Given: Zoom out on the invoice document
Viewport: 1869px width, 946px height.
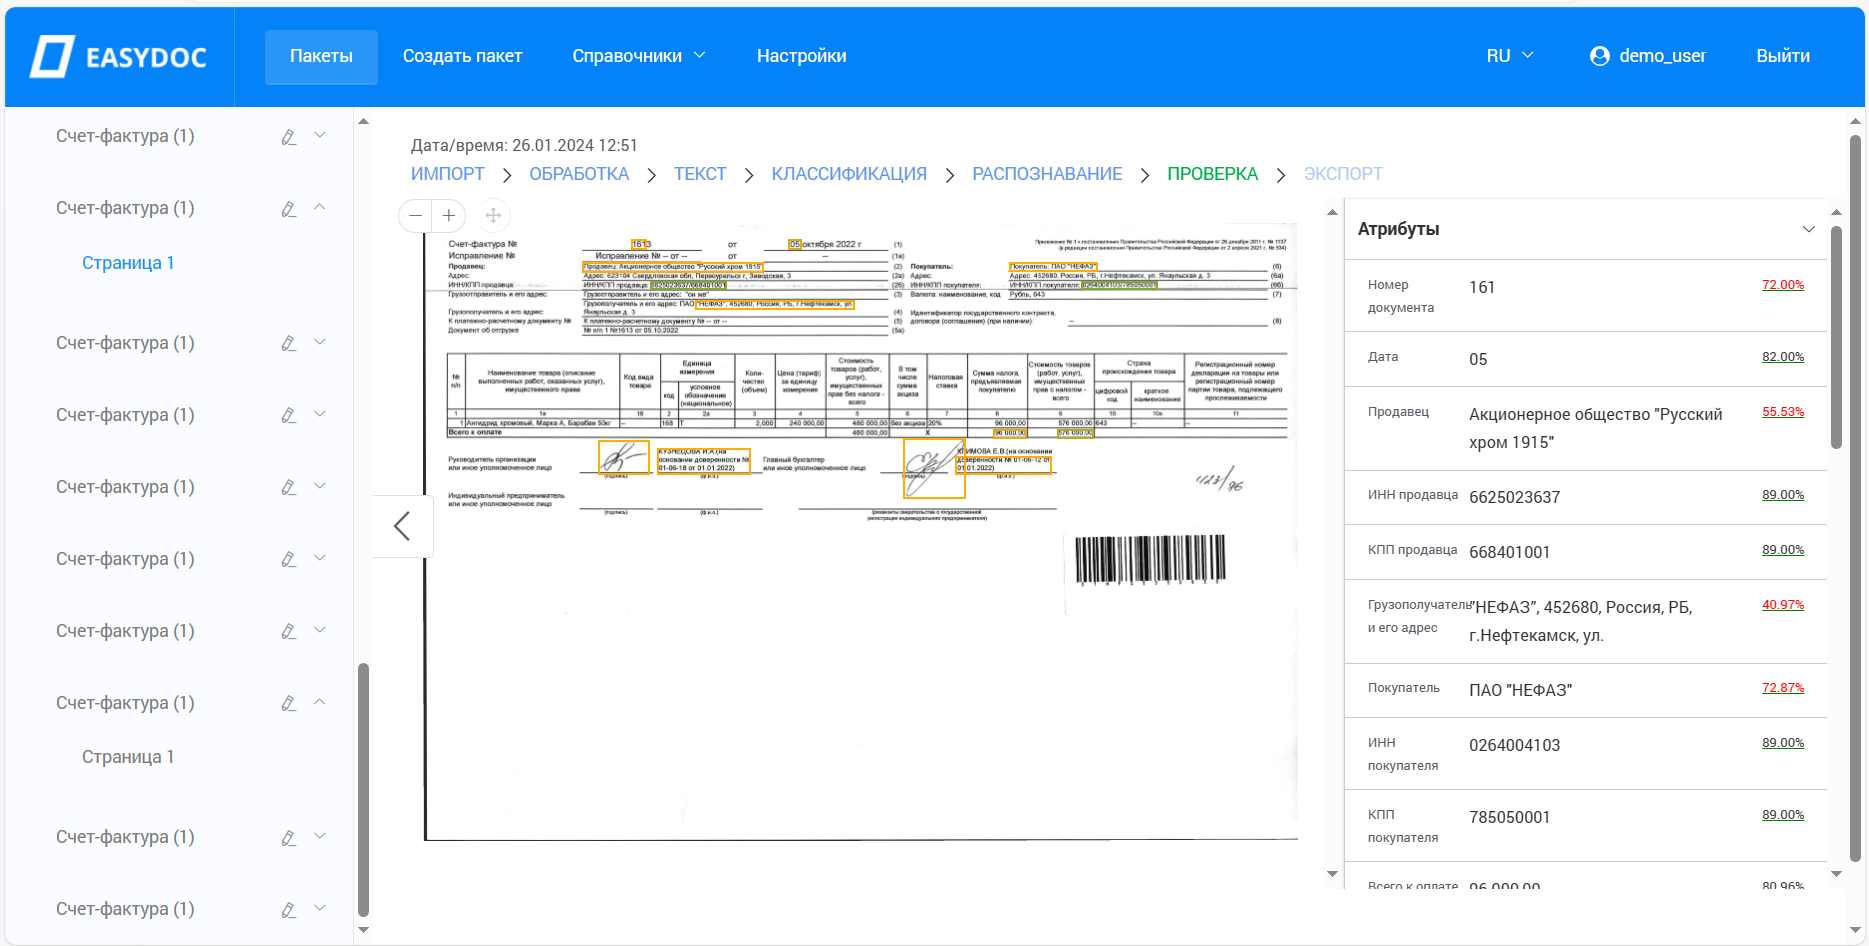Looking at the screenshot, I should pos(414,215).
